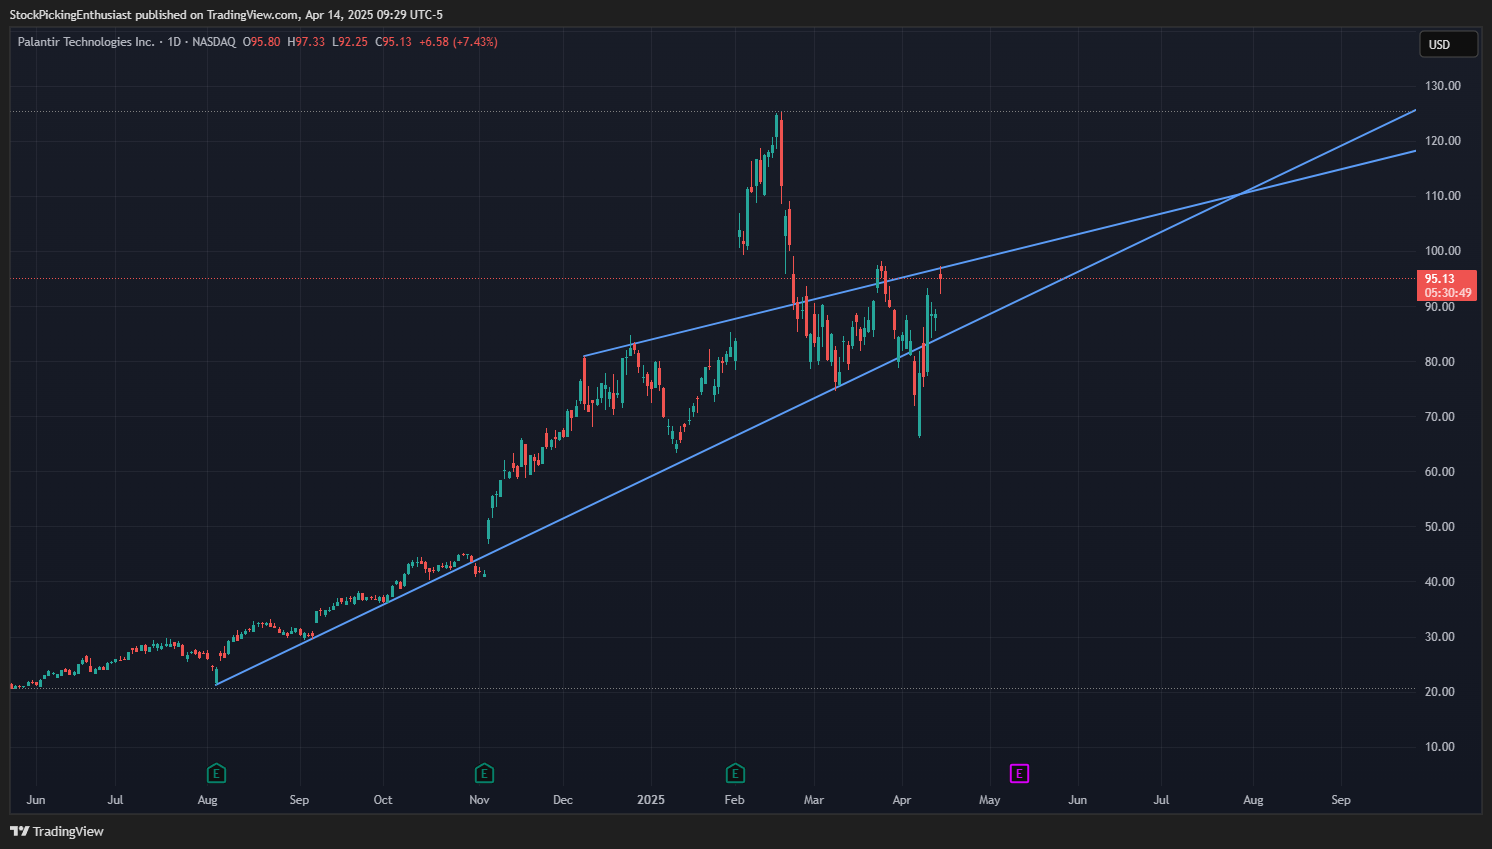Click the Jul label left of Aug
The width and height of the screenshot is (1492, 849).
[x=116, y=800]
